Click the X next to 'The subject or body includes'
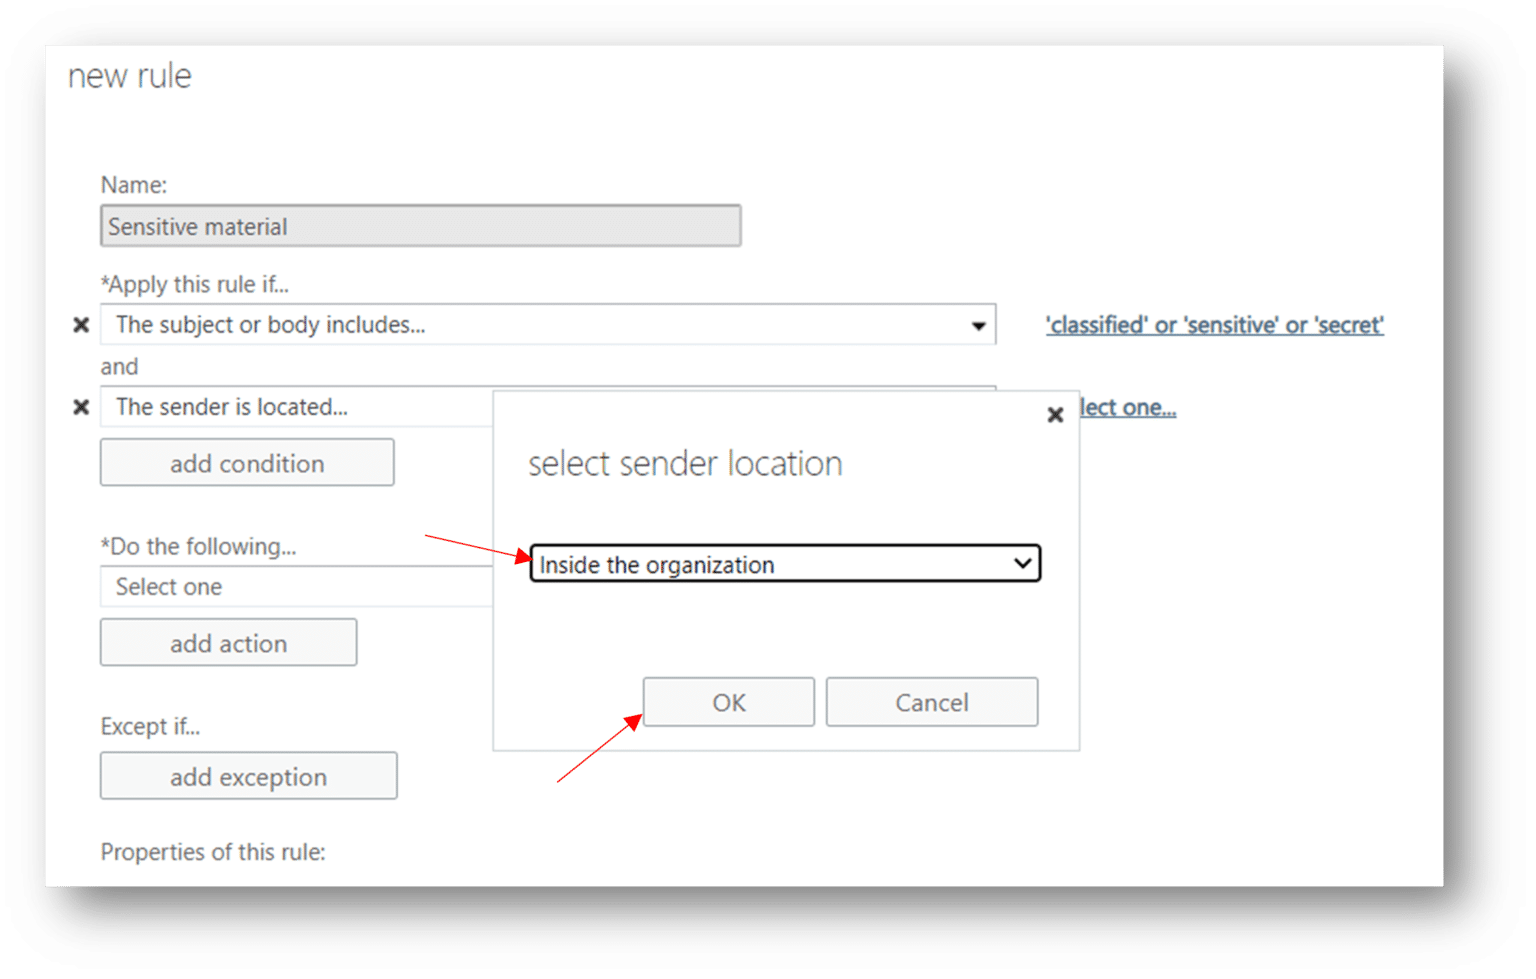Screen dimensions: 1536x979 [x=82, y=324]
